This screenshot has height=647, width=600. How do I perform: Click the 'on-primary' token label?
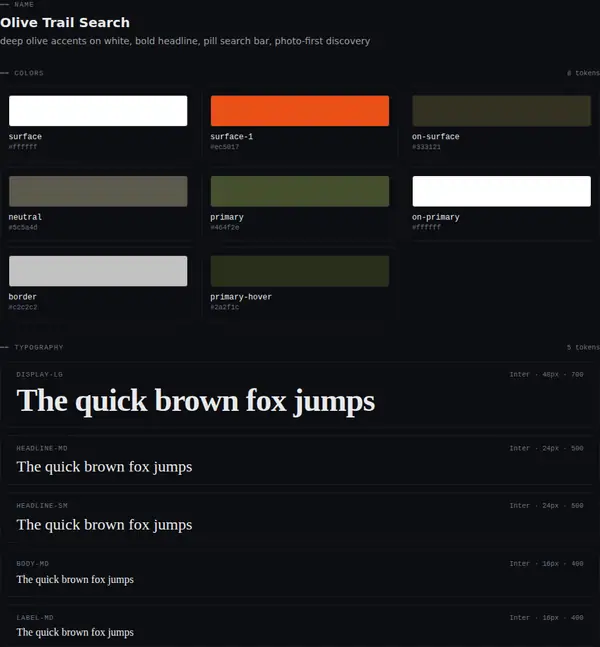436,217
